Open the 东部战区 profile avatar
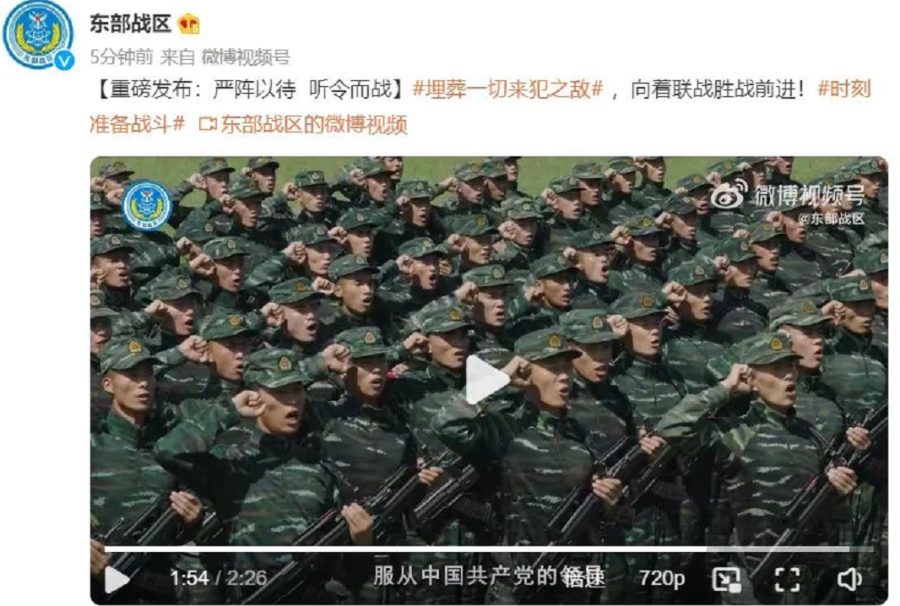This screenshot has height=606, width=900. tap(38, 34)
